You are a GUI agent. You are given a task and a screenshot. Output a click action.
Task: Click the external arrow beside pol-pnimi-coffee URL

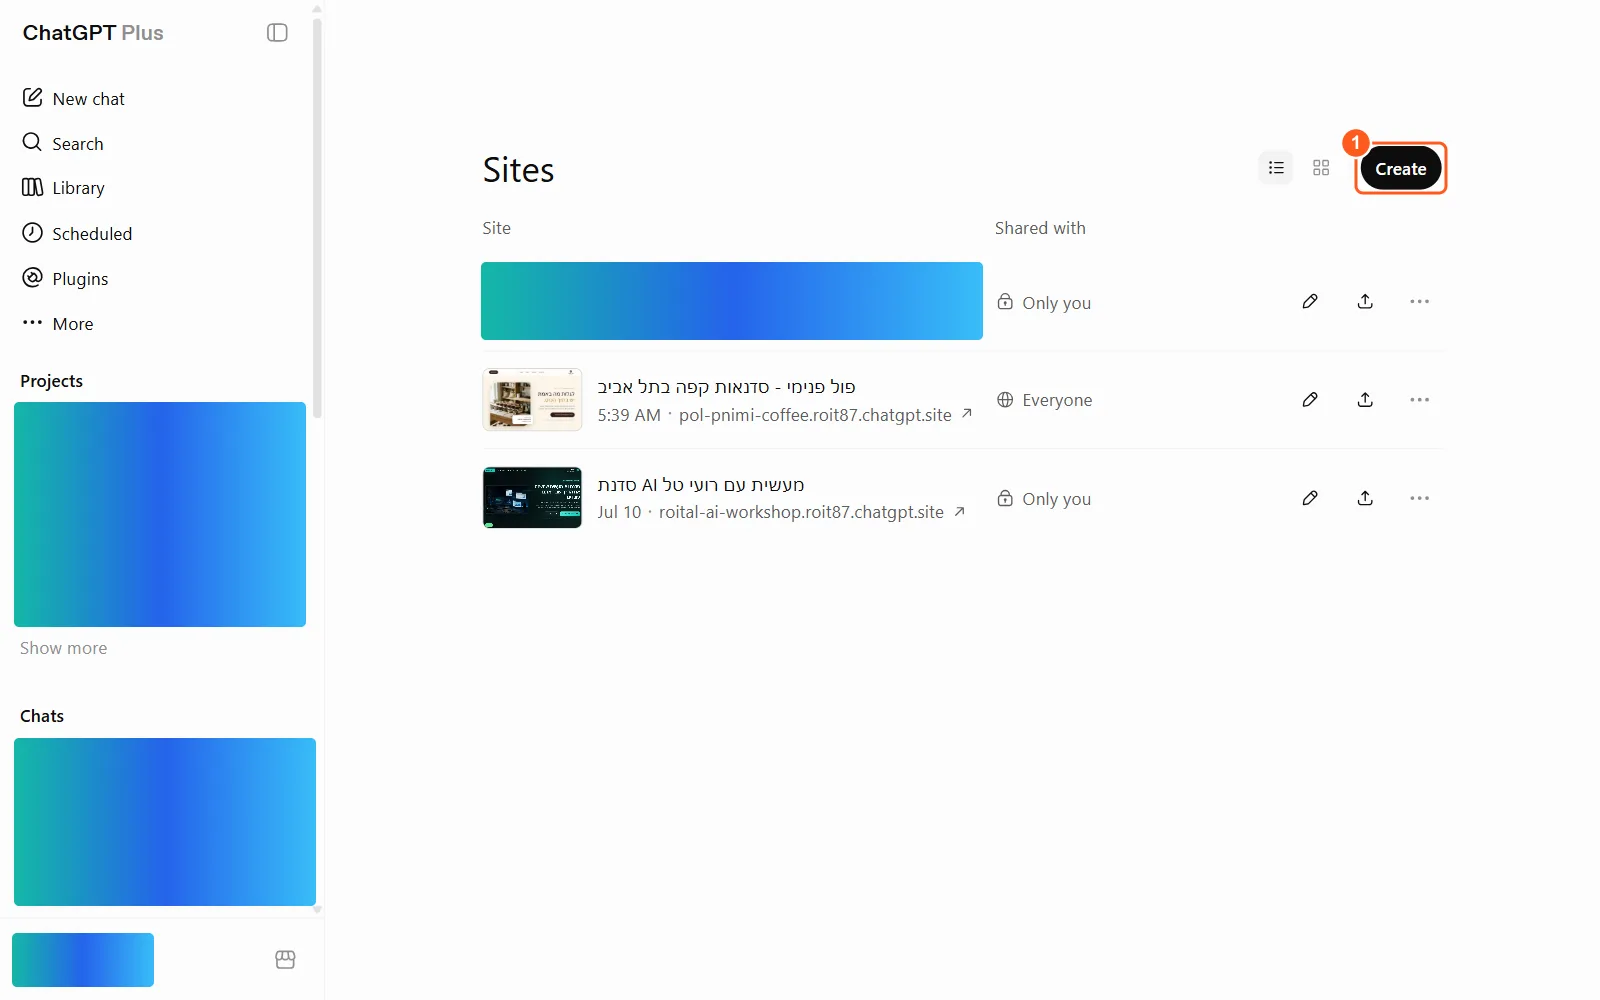[967, 413]
